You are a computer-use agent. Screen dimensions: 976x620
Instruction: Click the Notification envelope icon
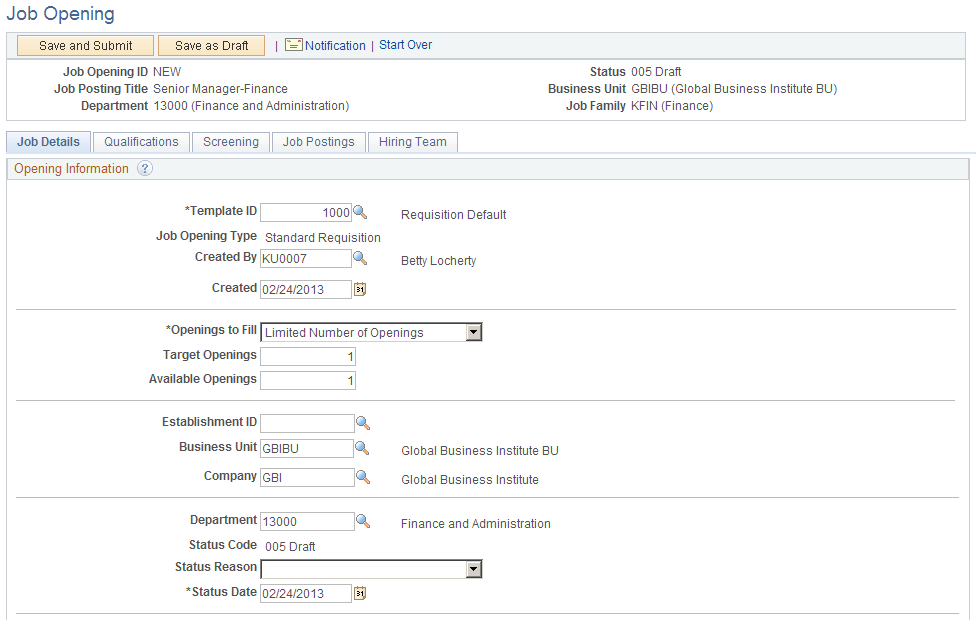click(x=294, y=45)
